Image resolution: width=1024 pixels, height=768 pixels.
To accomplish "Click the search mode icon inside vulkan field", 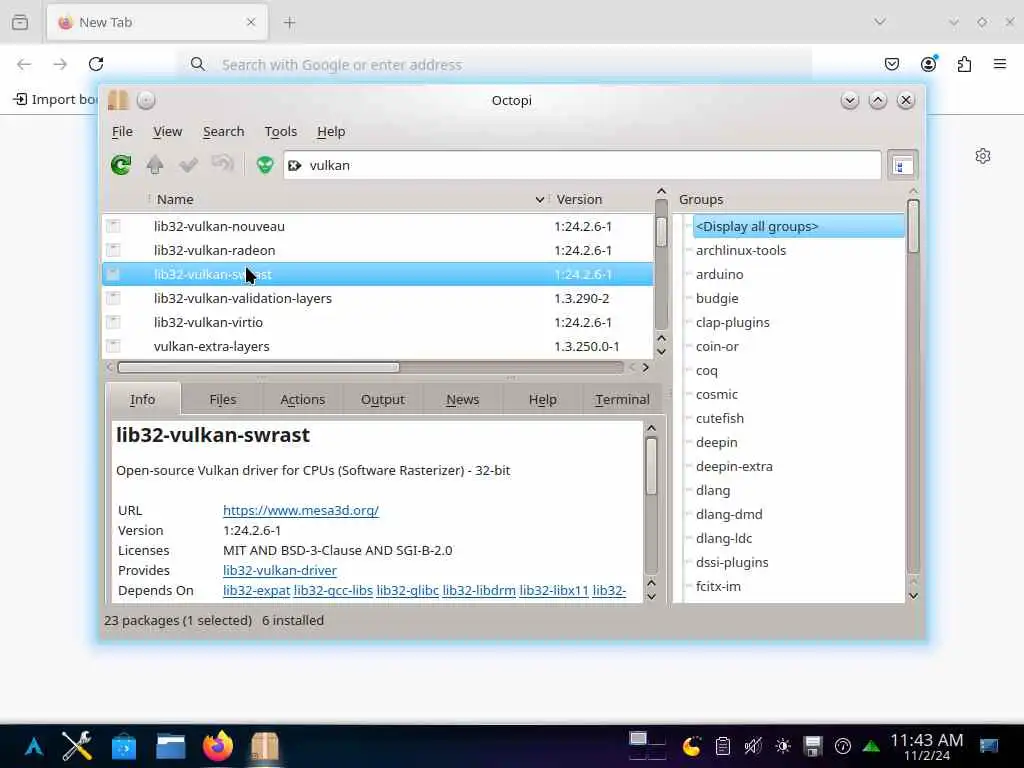I will (295, 166).
